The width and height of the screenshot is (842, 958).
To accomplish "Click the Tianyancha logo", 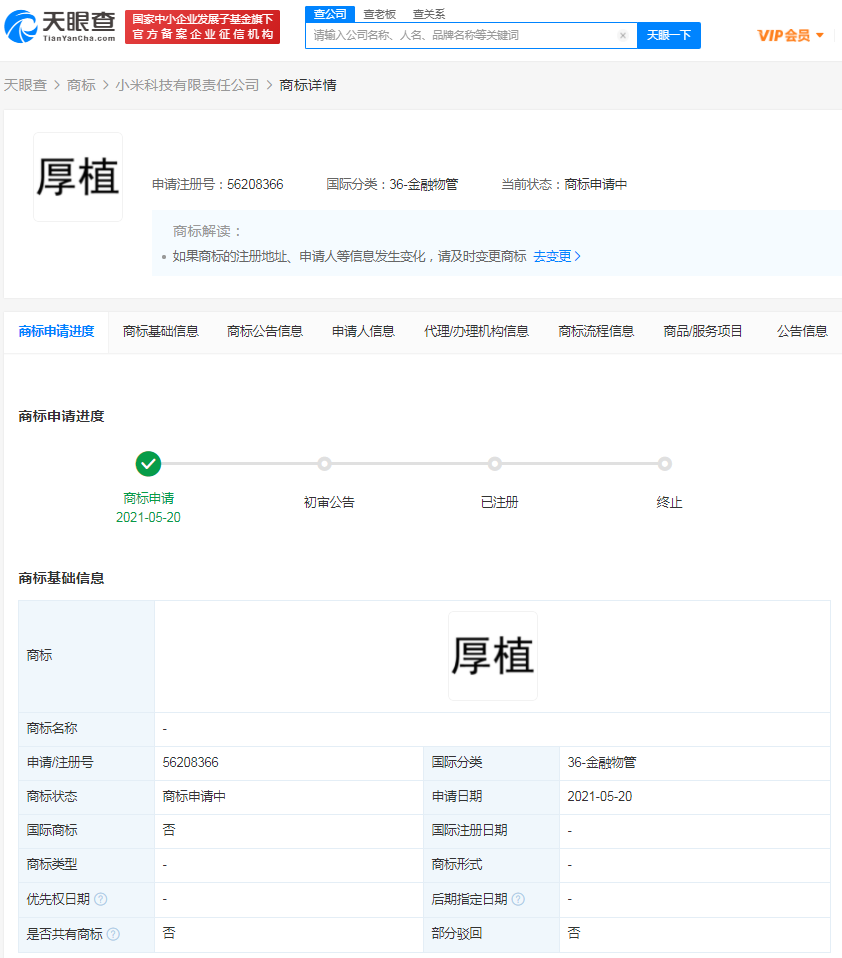I will 58,28.
